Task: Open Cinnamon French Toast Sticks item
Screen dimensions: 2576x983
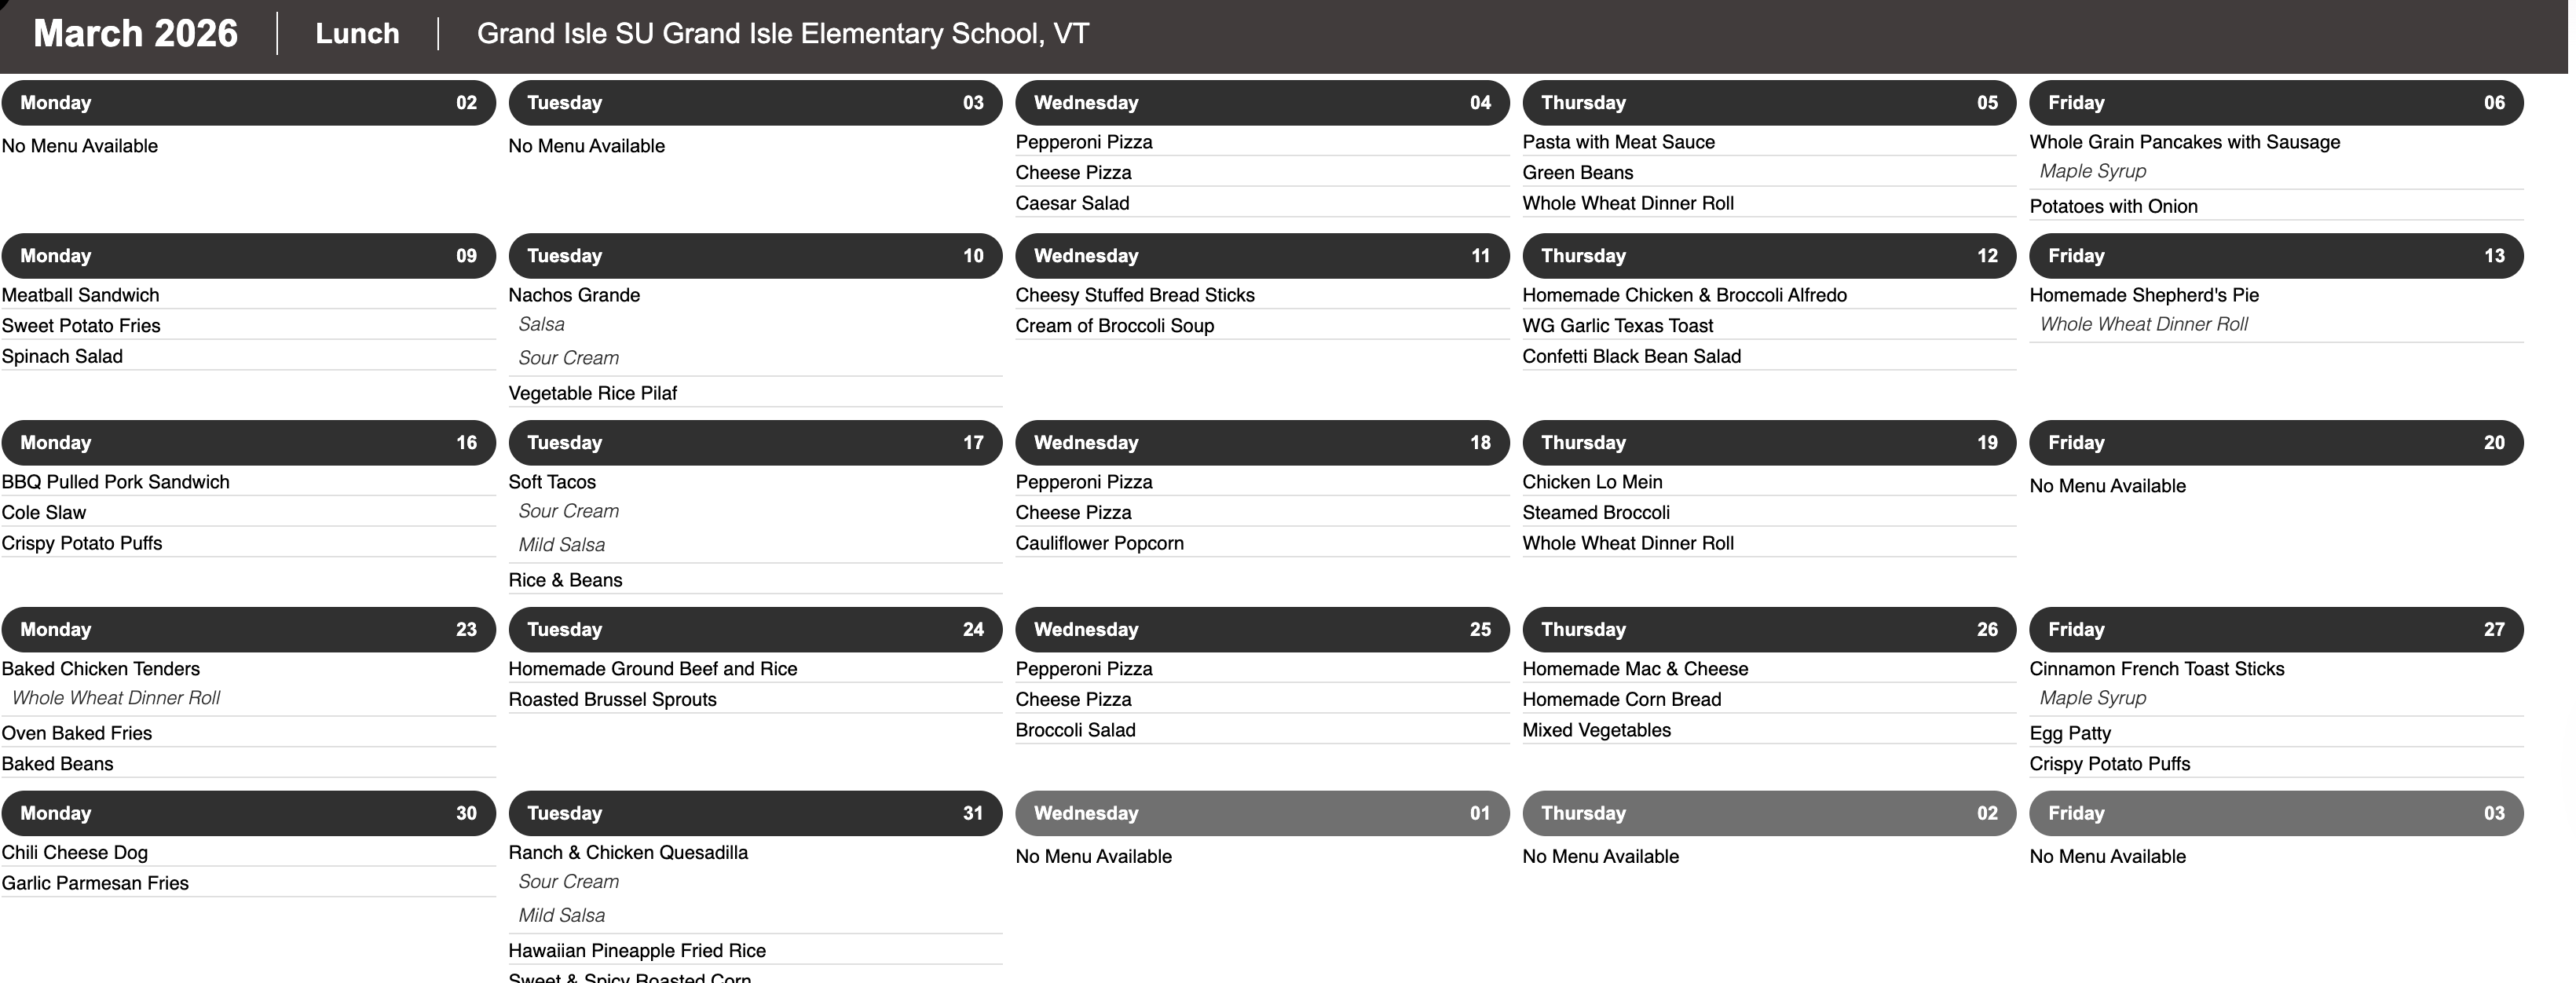Action: pyautogui.click(x=2156, y=669)
